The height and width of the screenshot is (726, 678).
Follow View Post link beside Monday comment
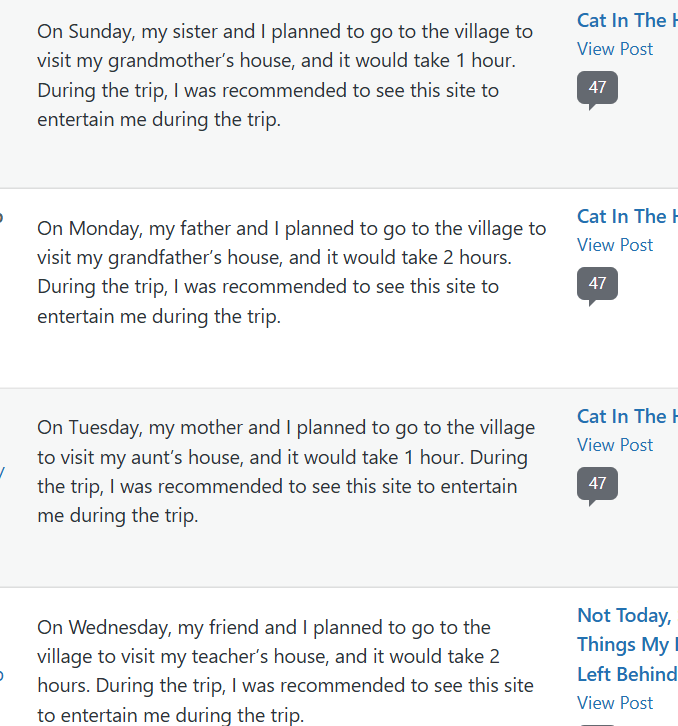[x=615, y=245]
